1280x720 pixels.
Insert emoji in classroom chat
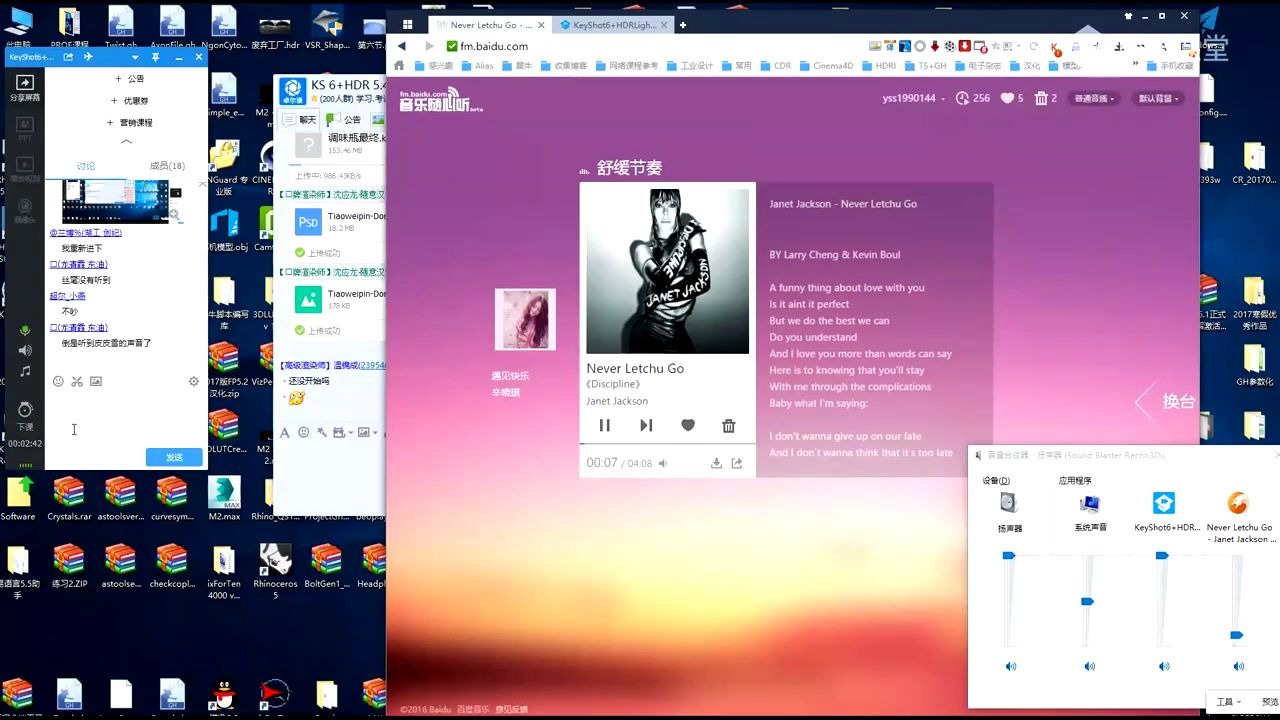(x=58, y=381)
